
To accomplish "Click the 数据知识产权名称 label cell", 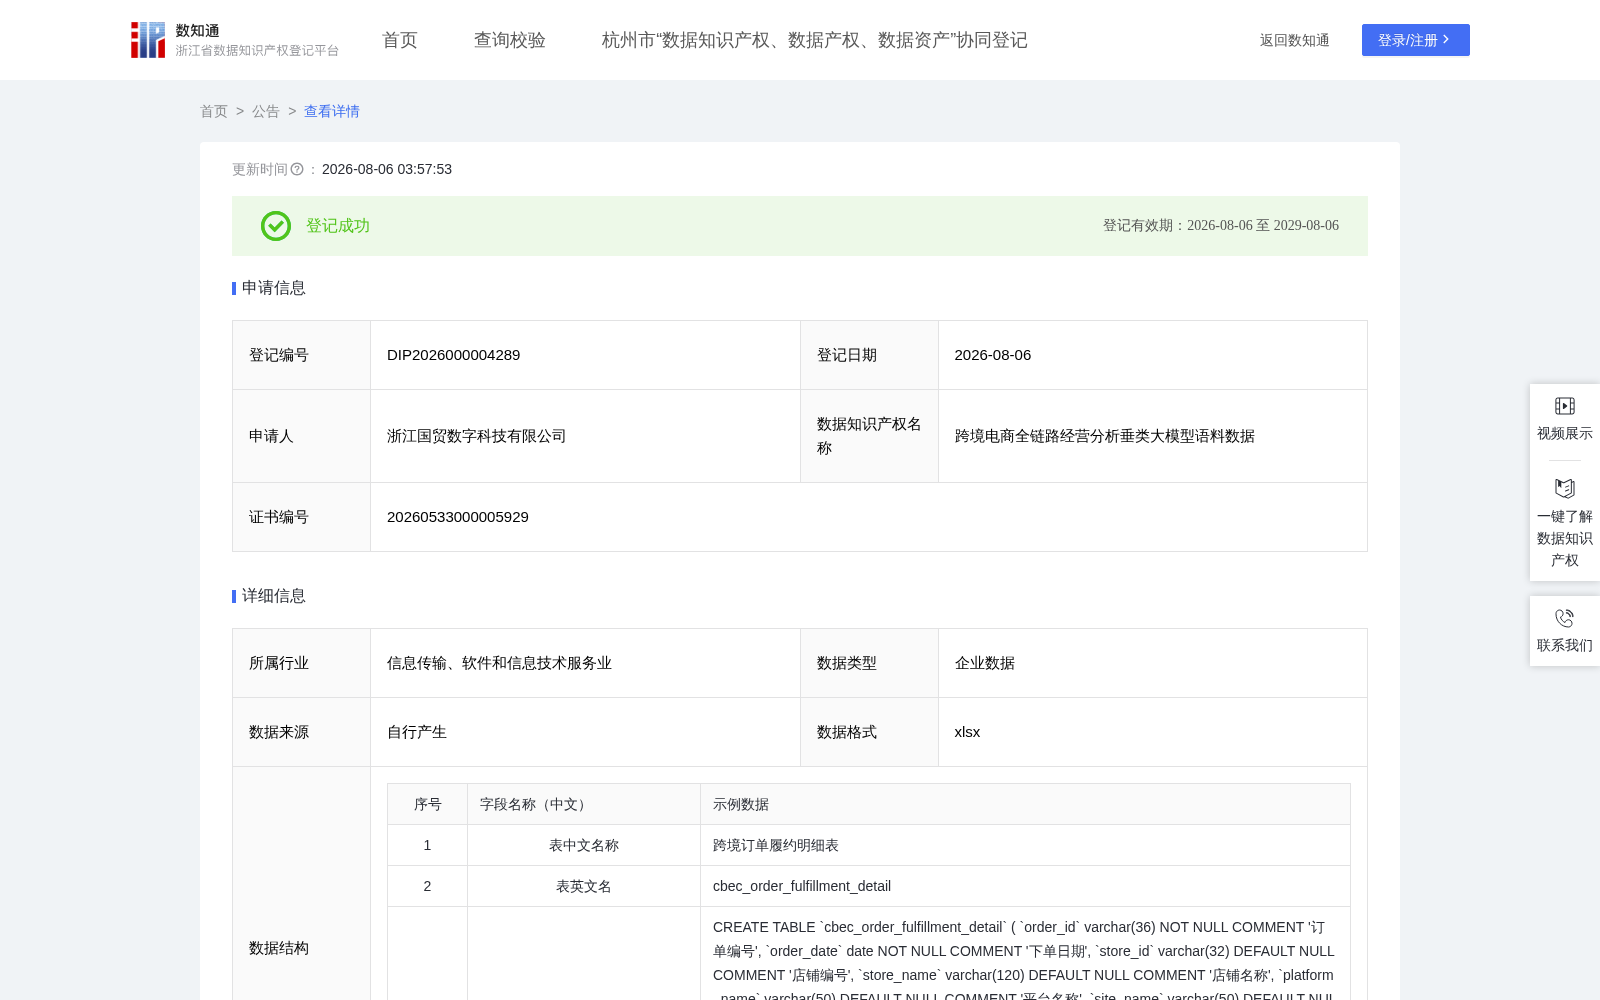I will (x=869, y=436).
